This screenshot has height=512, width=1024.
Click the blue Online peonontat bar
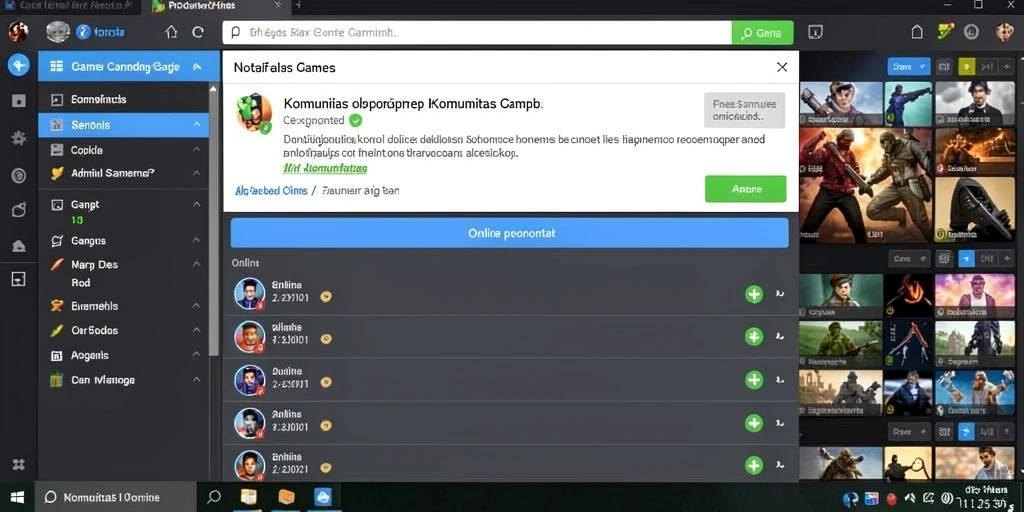(509, 233)
